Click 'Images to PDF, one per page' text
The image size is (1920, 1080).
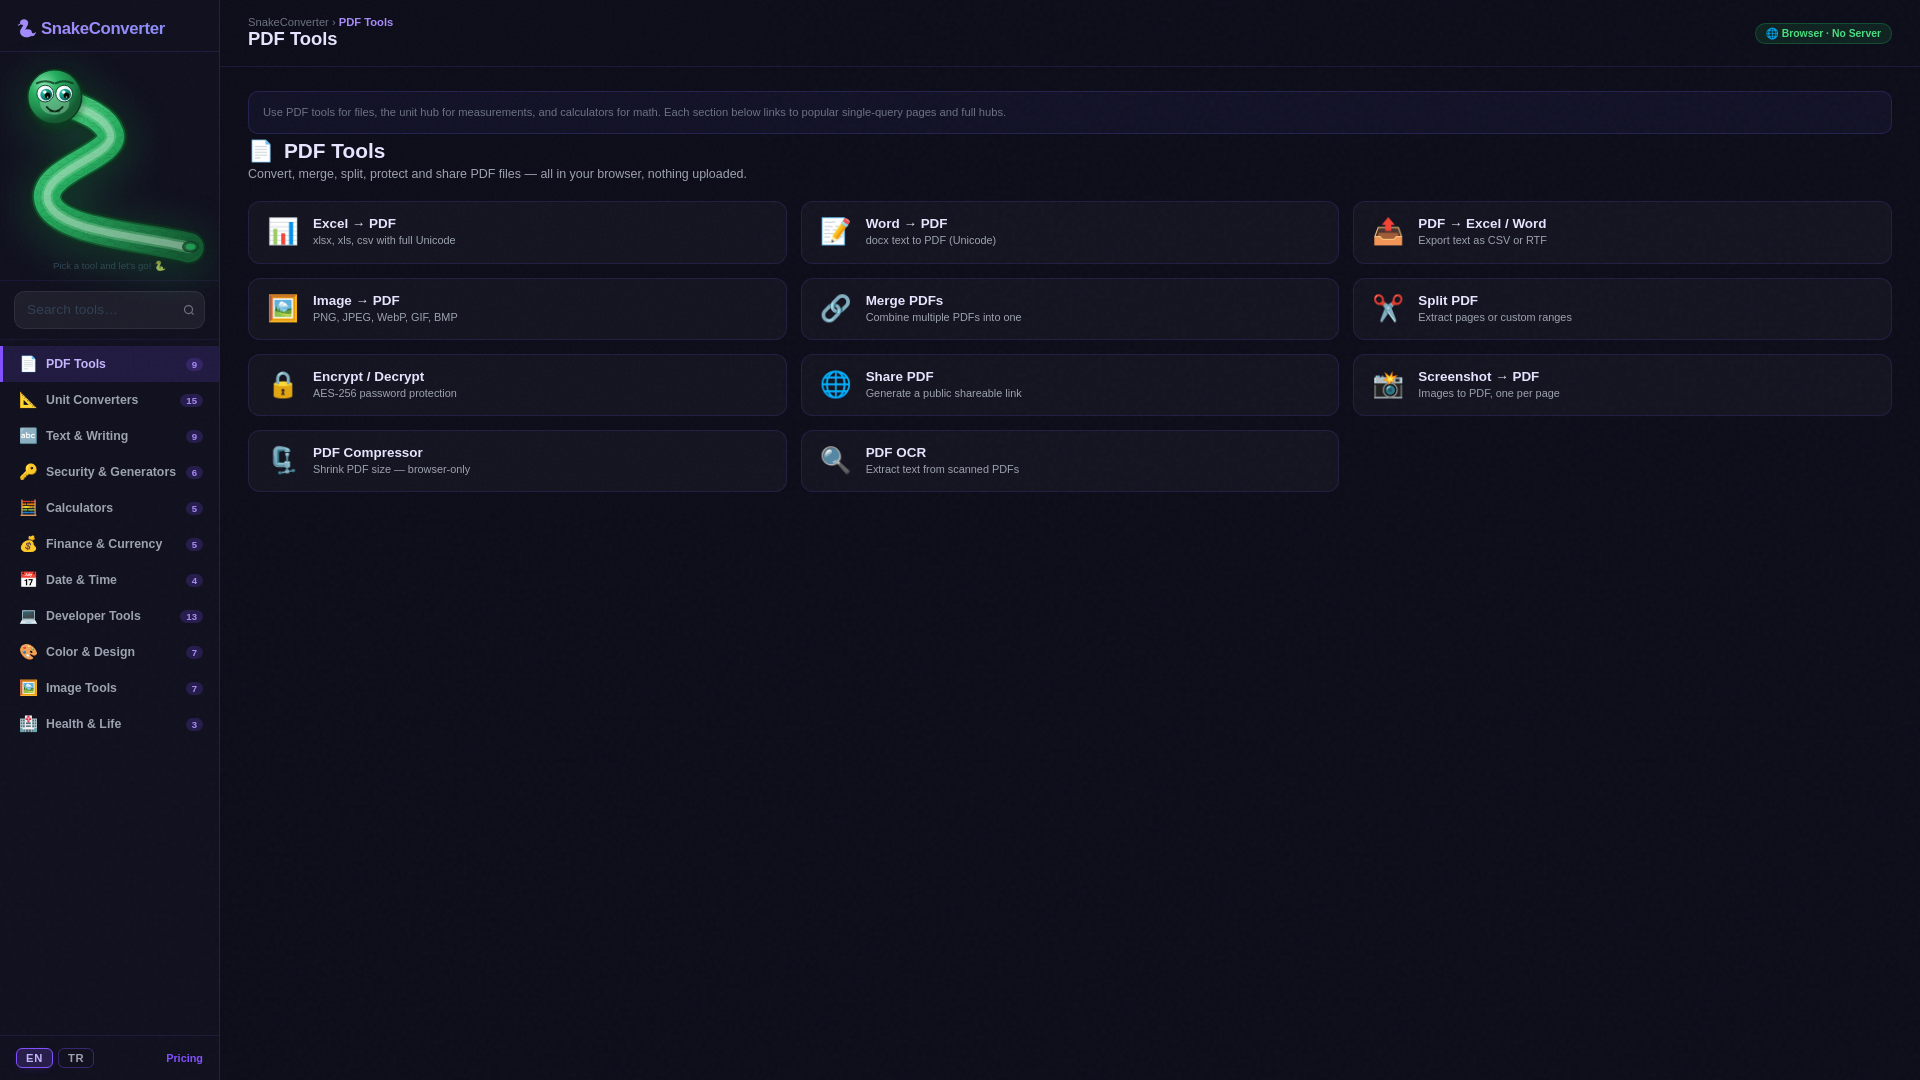click(x=1489, y=393)
